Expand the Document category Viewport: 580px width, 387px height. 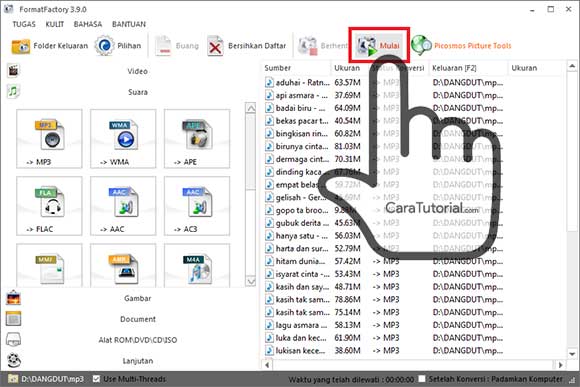point(138,319)
